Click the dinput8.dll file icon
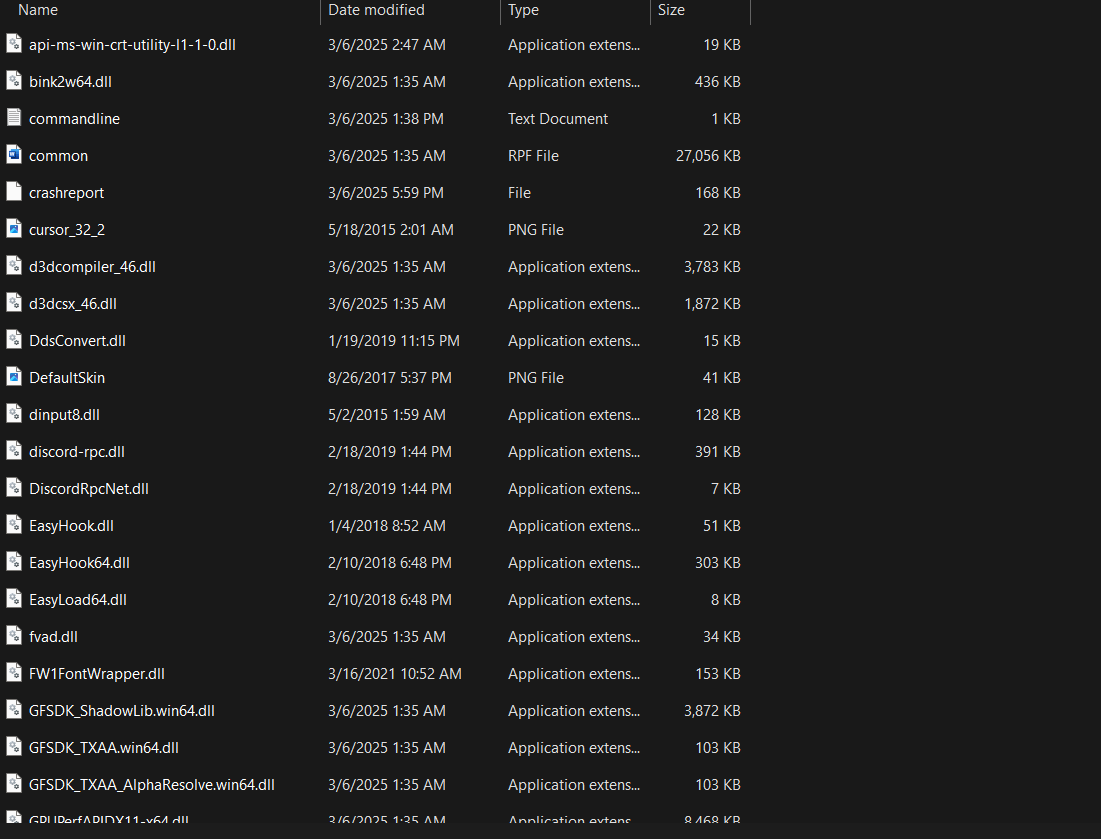Viewport: 1101px width, 839px height. click(x=14, y=414)
